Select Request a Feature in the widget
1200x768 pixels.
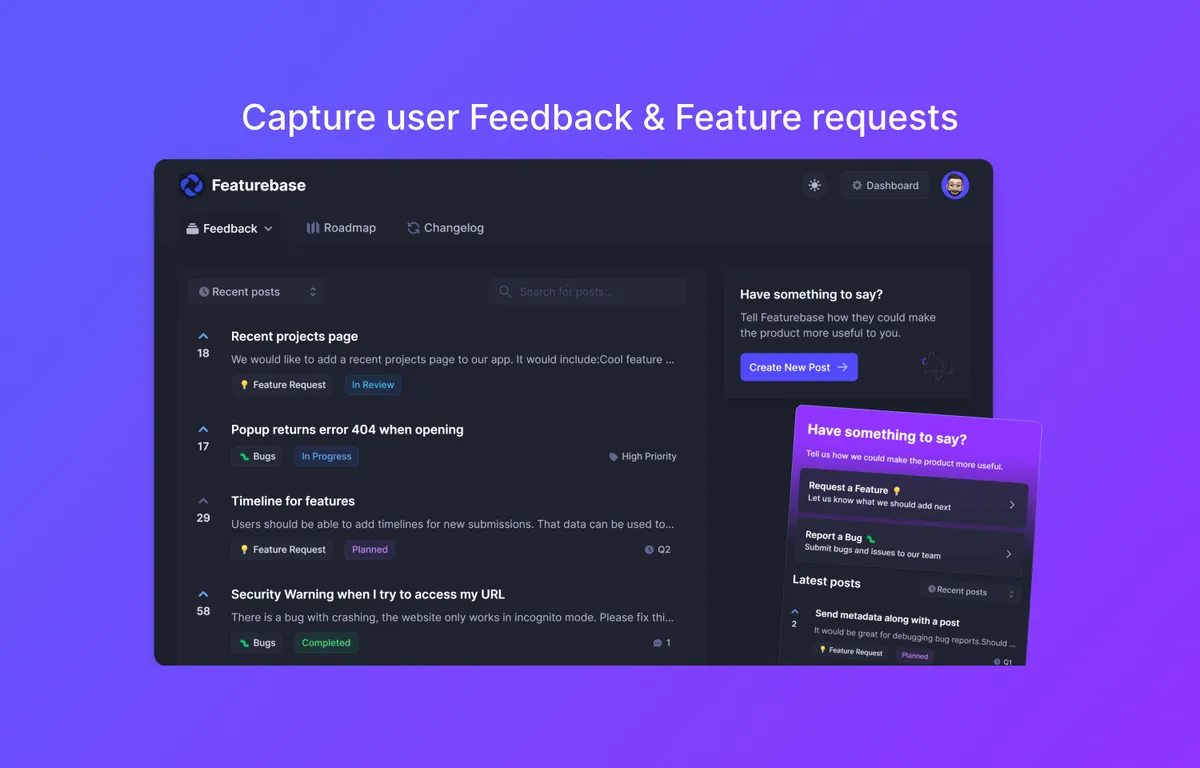(x=912, y=497)
